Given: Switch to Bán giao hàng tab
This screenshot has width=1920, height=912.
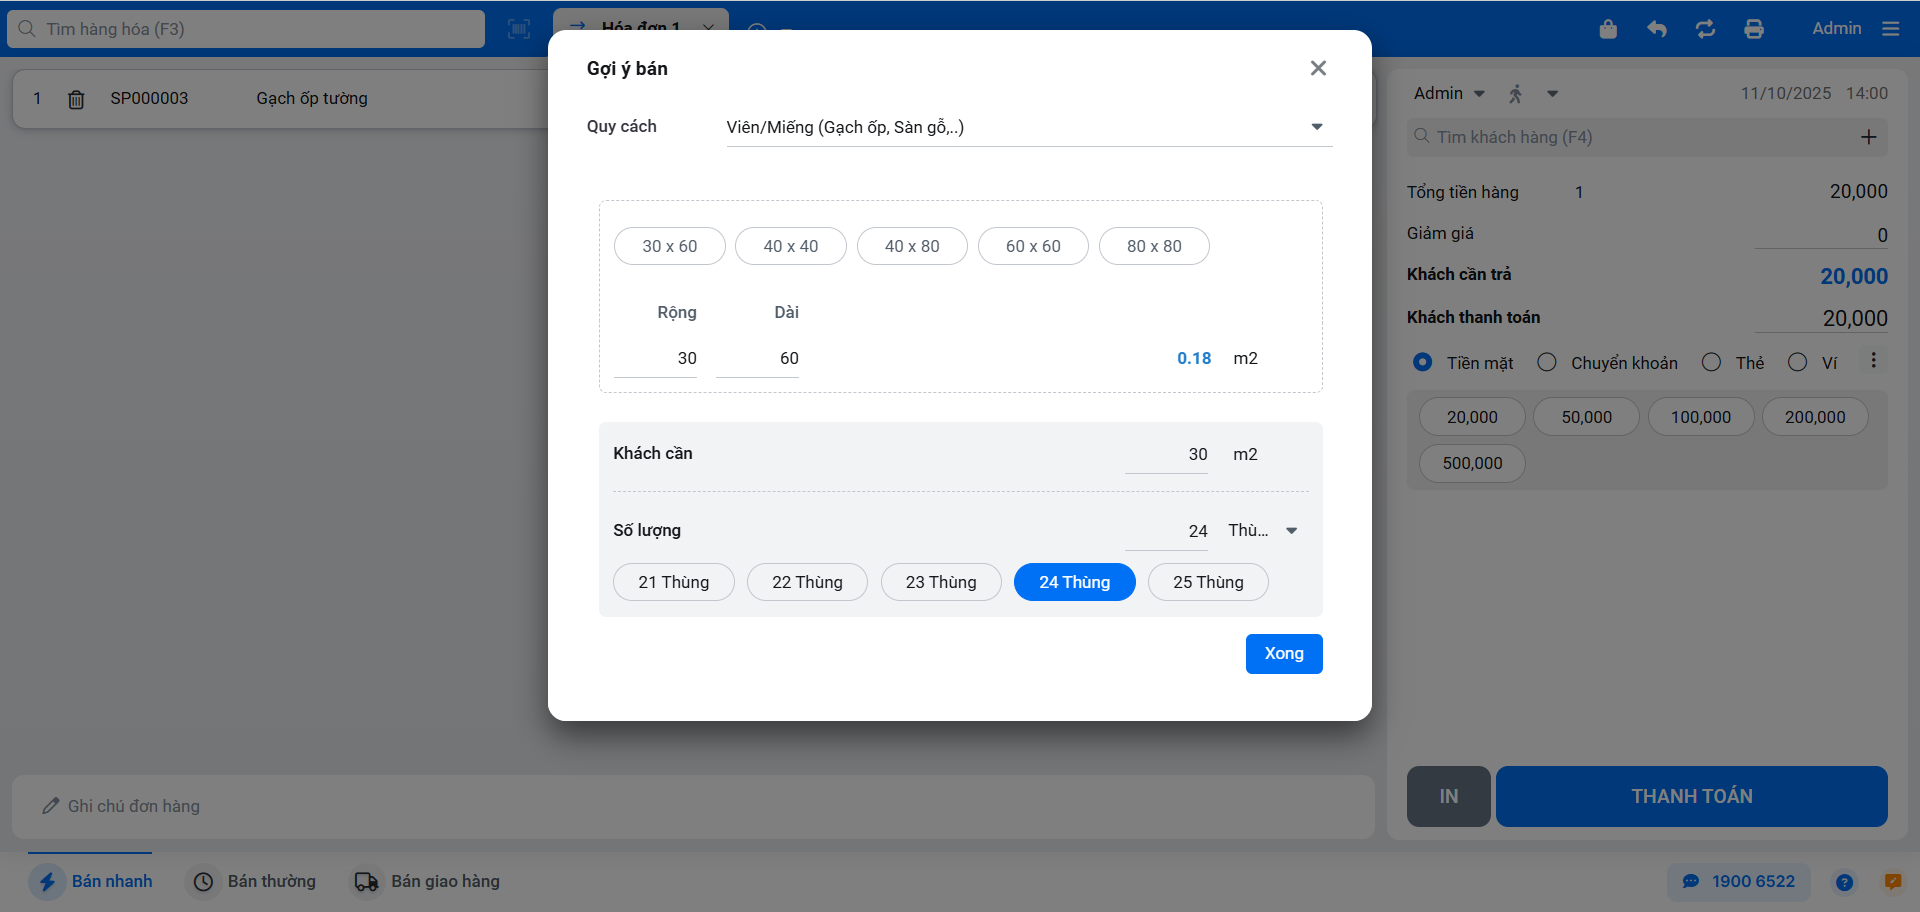Looking at the screenshot, I should pyautogui.click(x=426, y=881).
